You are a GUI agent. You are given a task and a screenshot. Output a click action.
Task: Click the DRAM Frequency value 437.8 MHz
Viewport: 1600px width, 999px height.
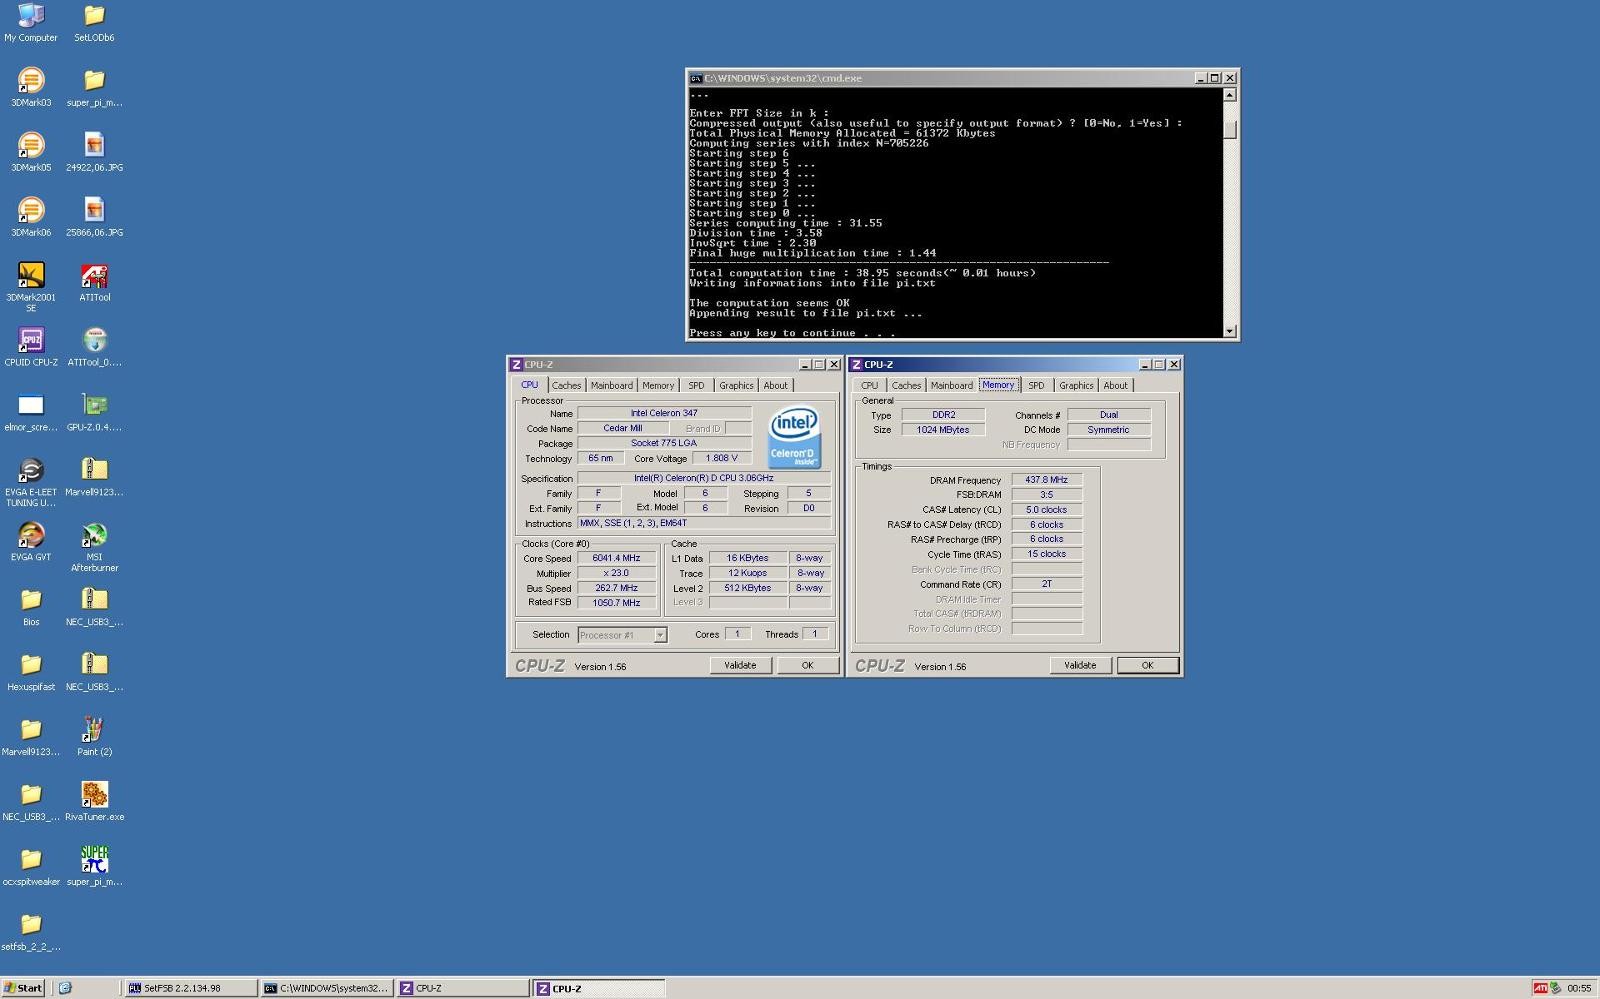click(1046, 480)
